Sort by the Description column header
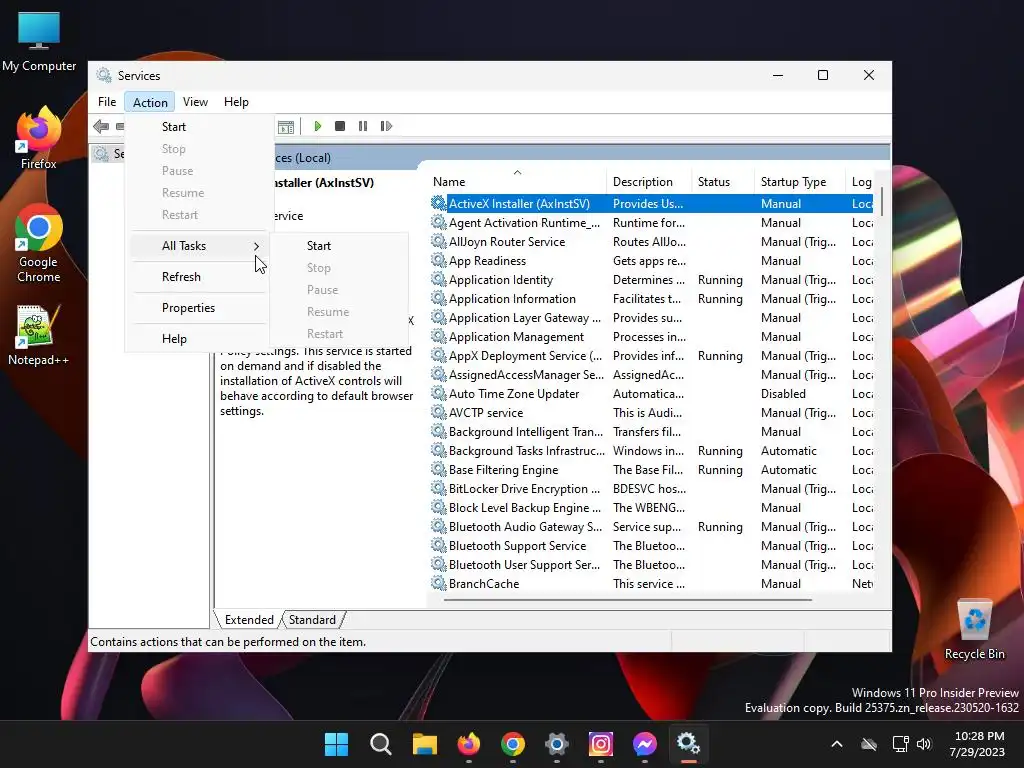 click(649, 182)
